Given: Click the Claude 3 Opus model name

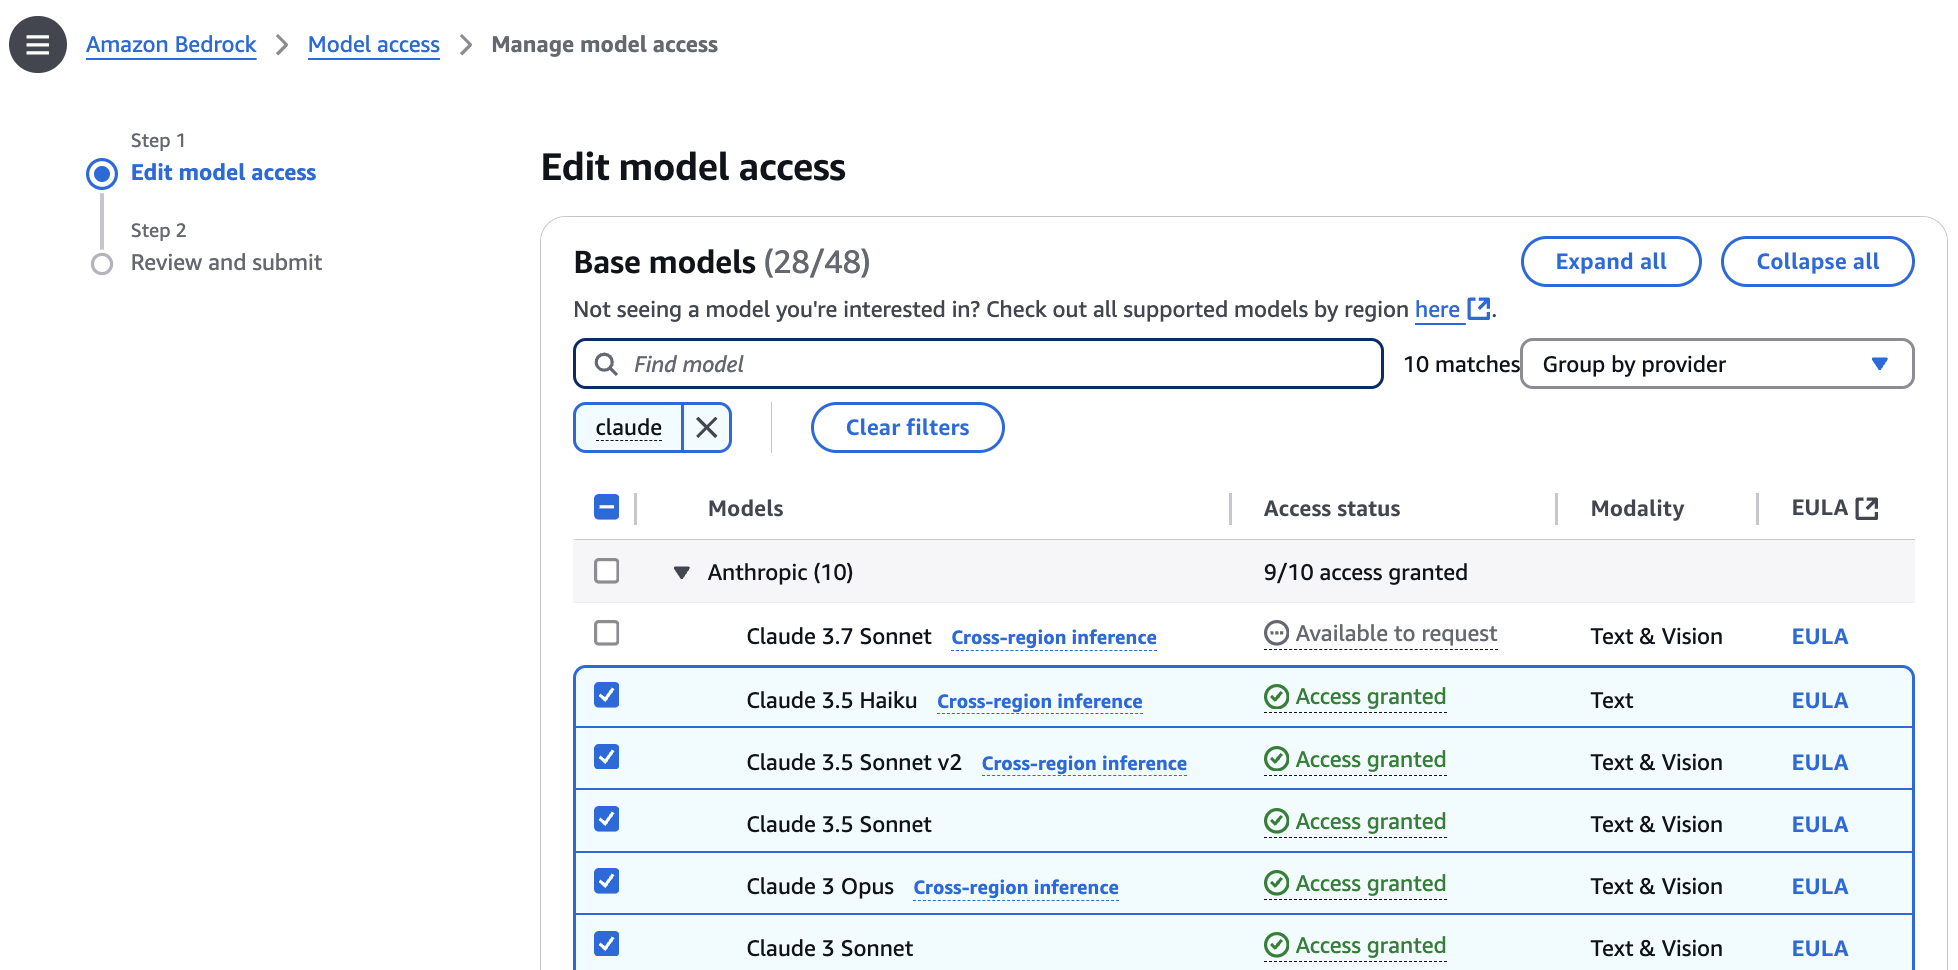Looking at the screenshot, I should (820, 887).
